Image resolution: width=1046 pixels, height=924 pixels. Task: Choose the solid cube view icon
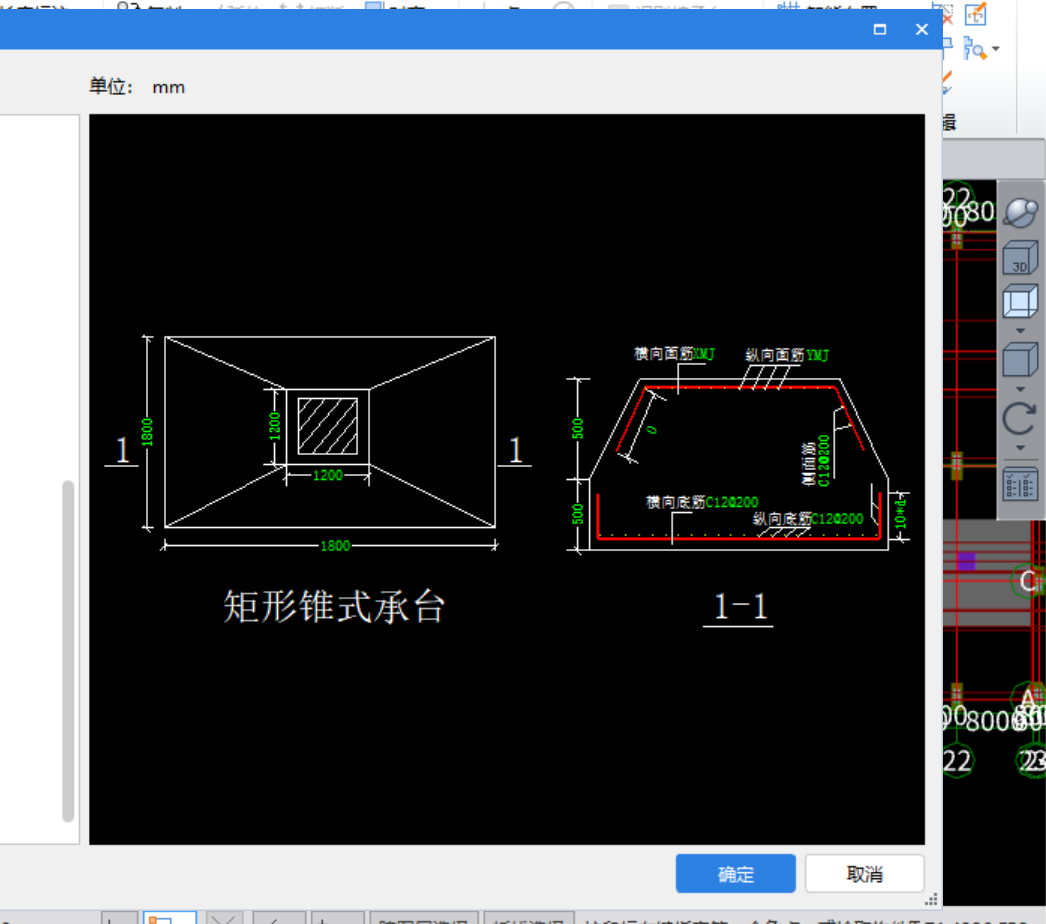pyautogui.click(x=1020, y=360)
